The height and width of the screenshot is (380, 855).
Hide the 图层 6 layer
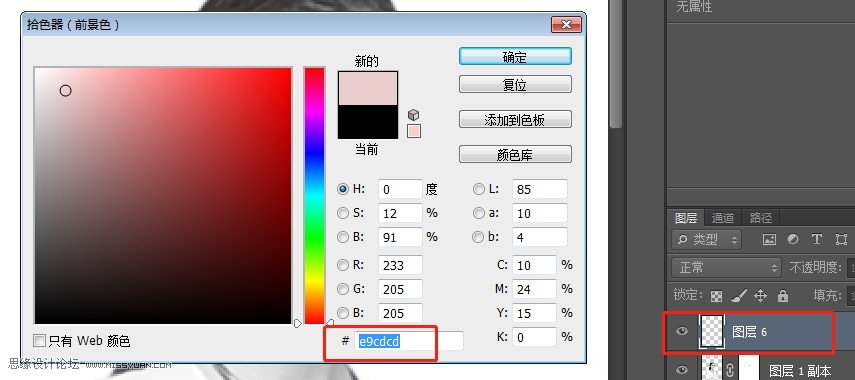tap(682, 331)
